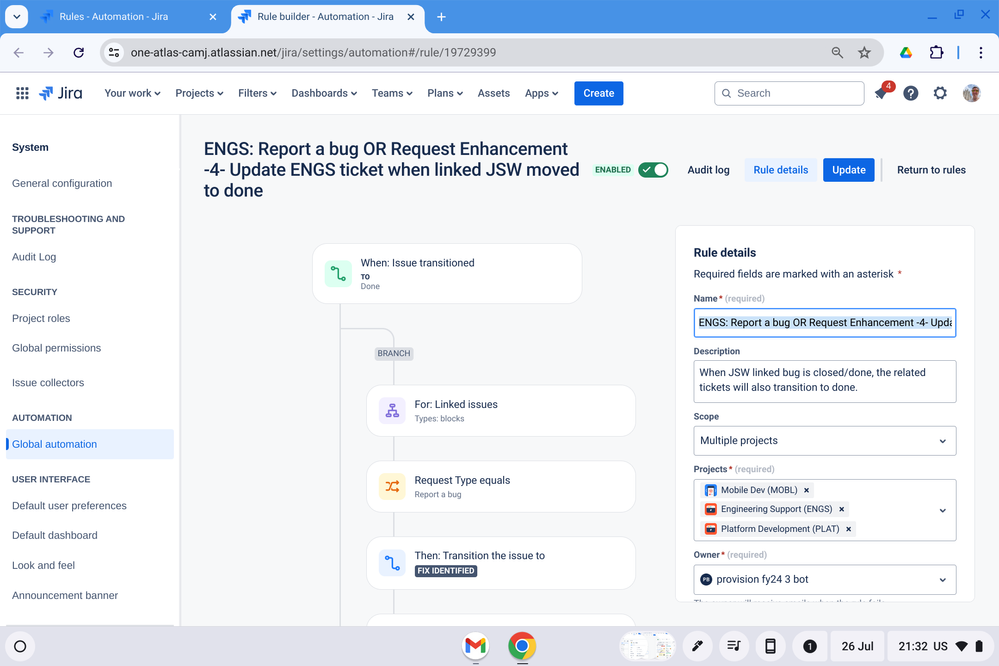The width and height of the screenshot is (999, 666).
Task: Open Rule details
Action: point(780,170)
